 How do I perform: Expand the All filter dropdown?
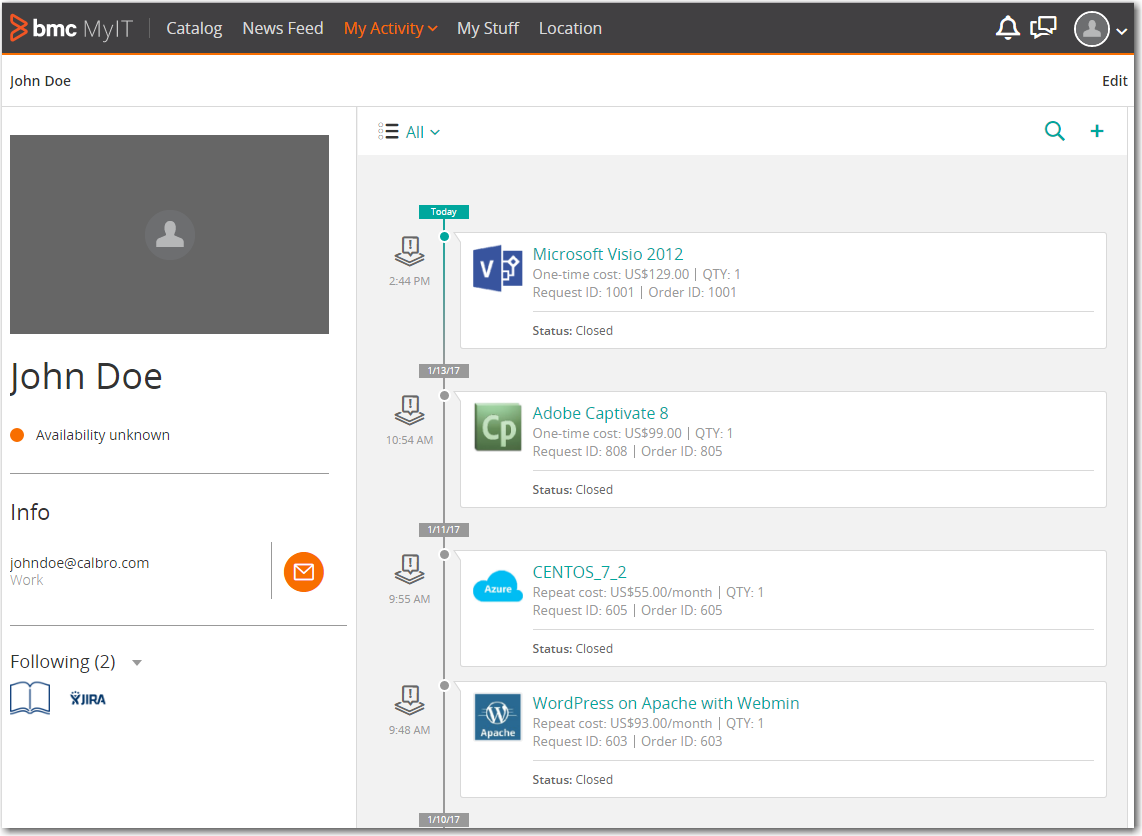(421, 132)
